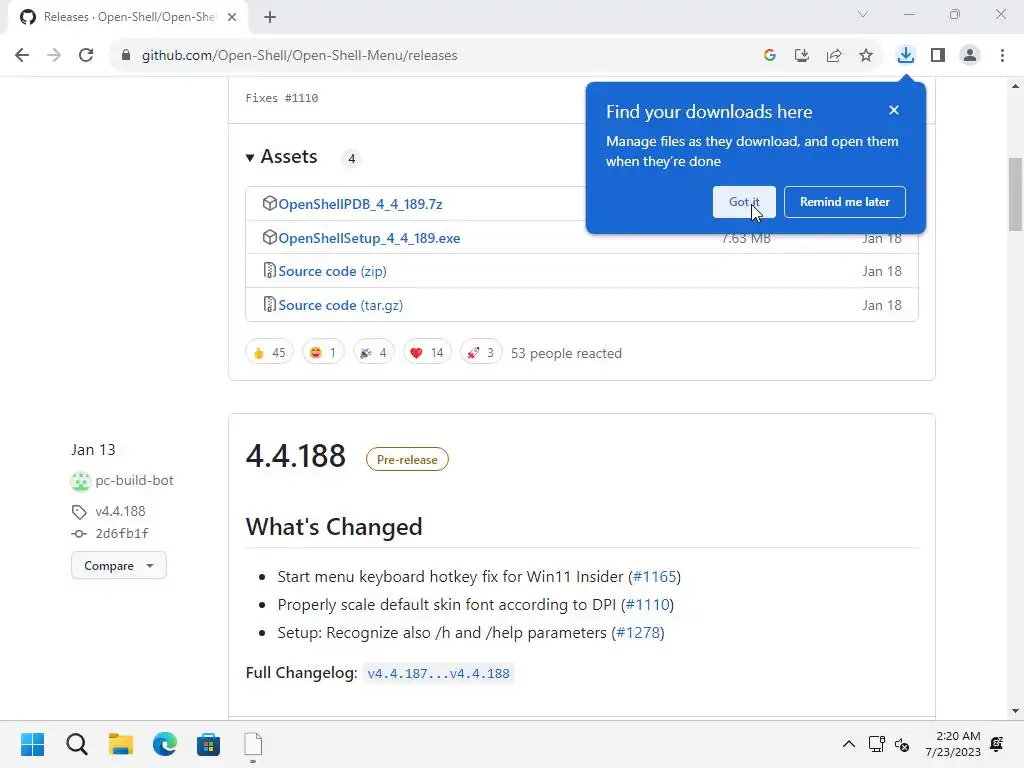This screenshot has width=1024, height=768.
Task: Click rocket reaction 3
Action: click(481, 353)
